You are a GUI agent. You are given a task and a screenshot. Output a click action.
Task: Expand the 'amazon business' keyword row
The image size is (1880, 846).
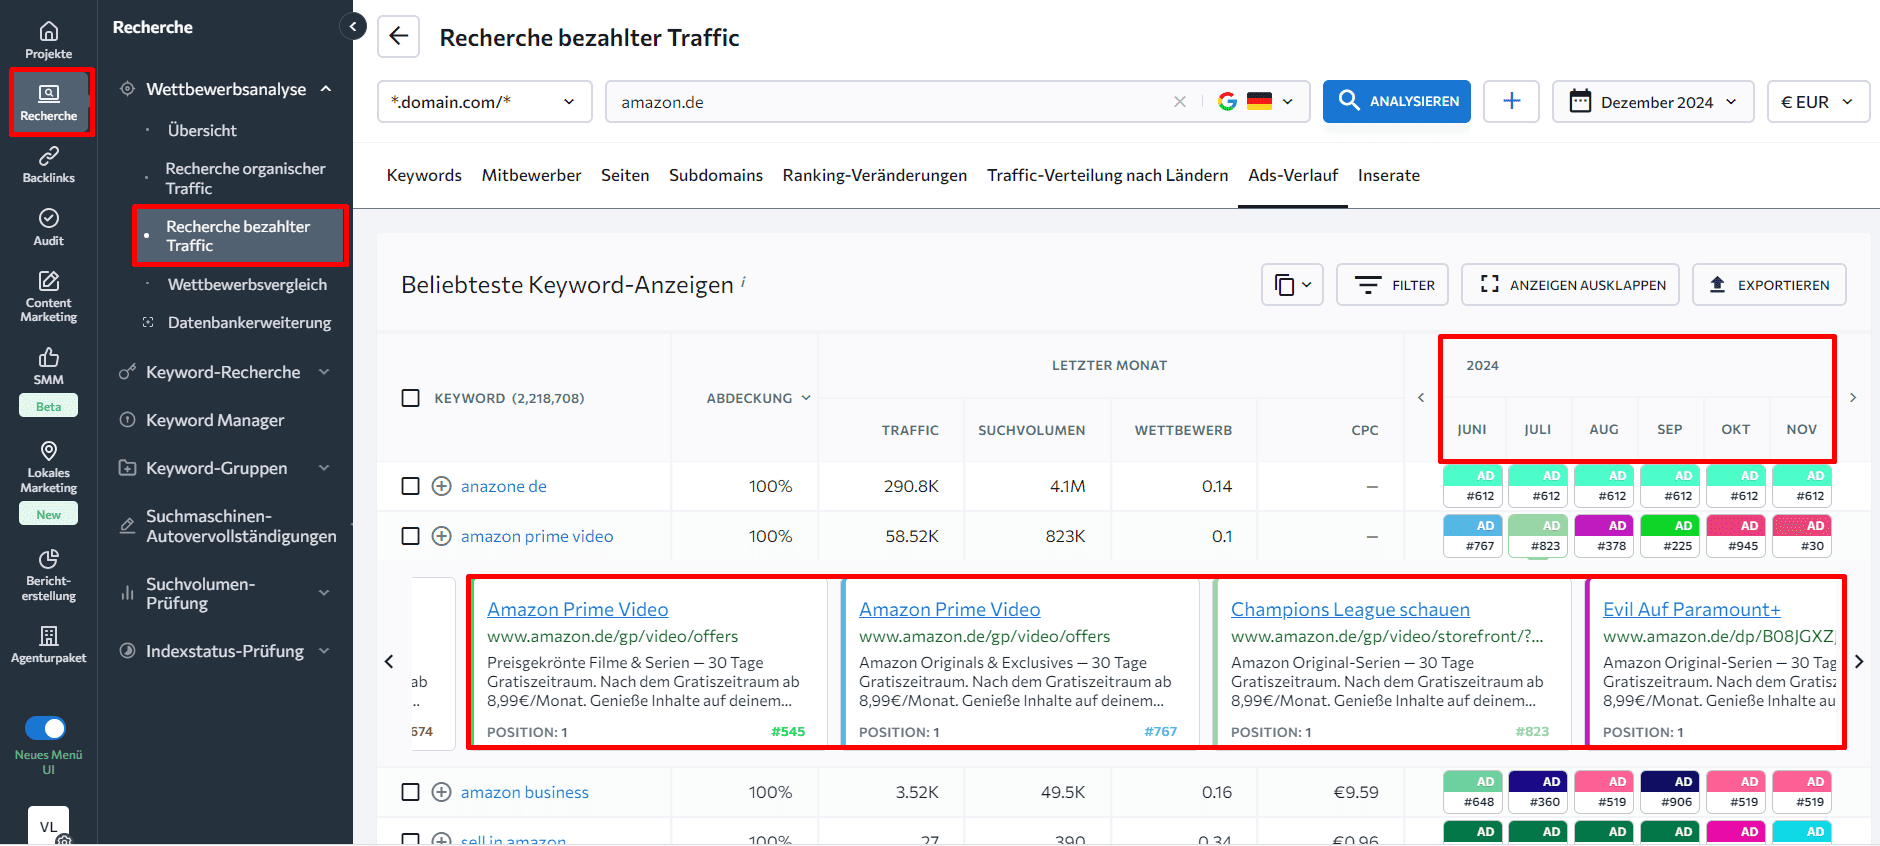[x=441, y=792]
